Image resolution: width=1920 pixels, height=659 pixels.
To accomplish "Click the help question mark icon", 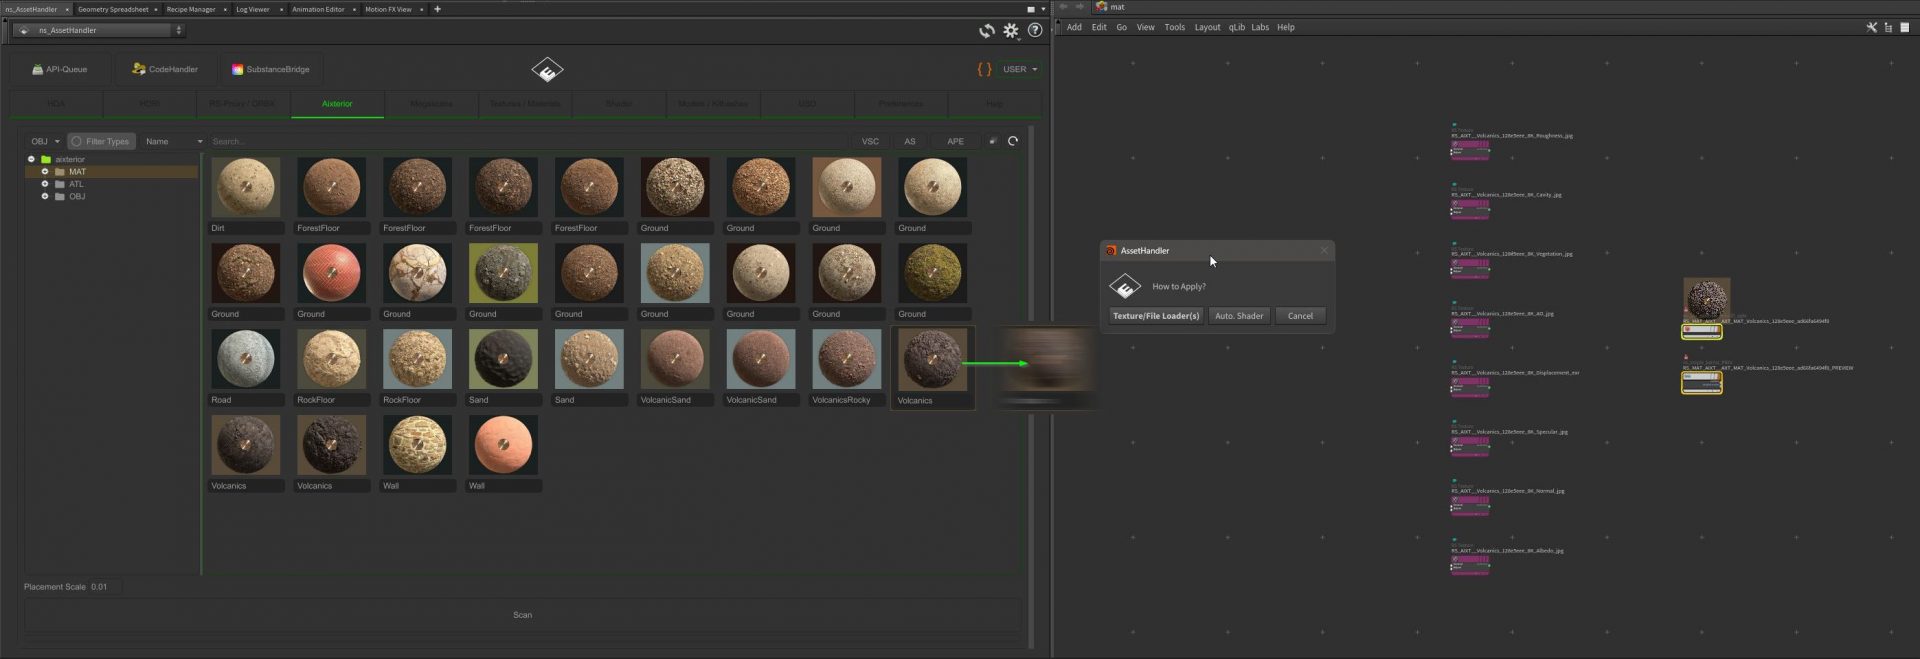I will pyautogui.click(x=1035, y=31).
